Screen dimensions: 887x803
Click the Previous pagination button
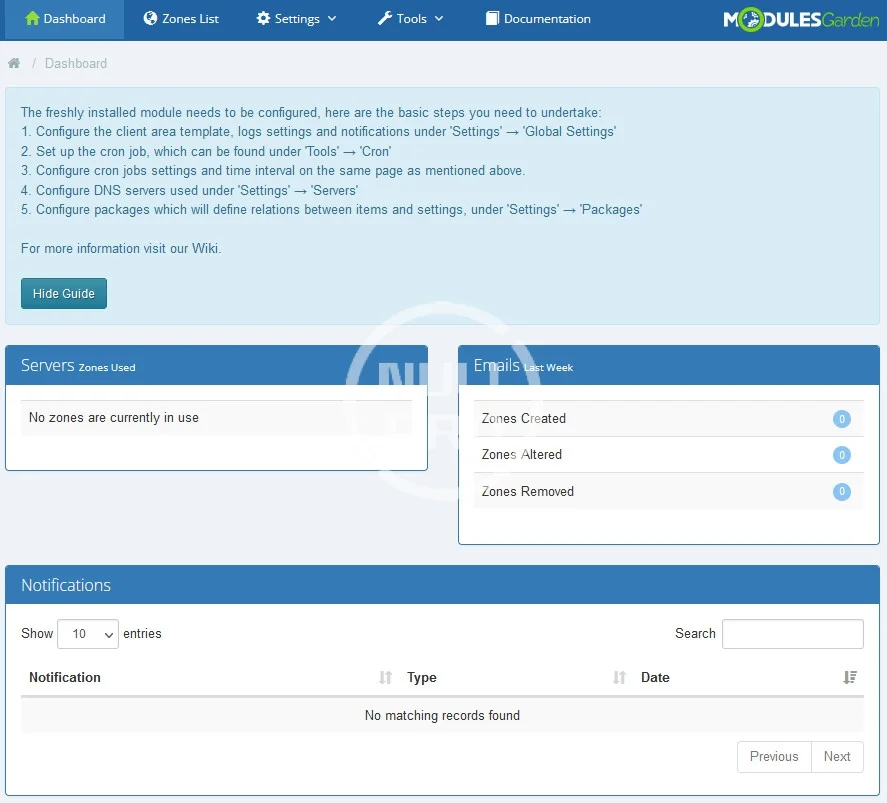[x=774, y=757]
